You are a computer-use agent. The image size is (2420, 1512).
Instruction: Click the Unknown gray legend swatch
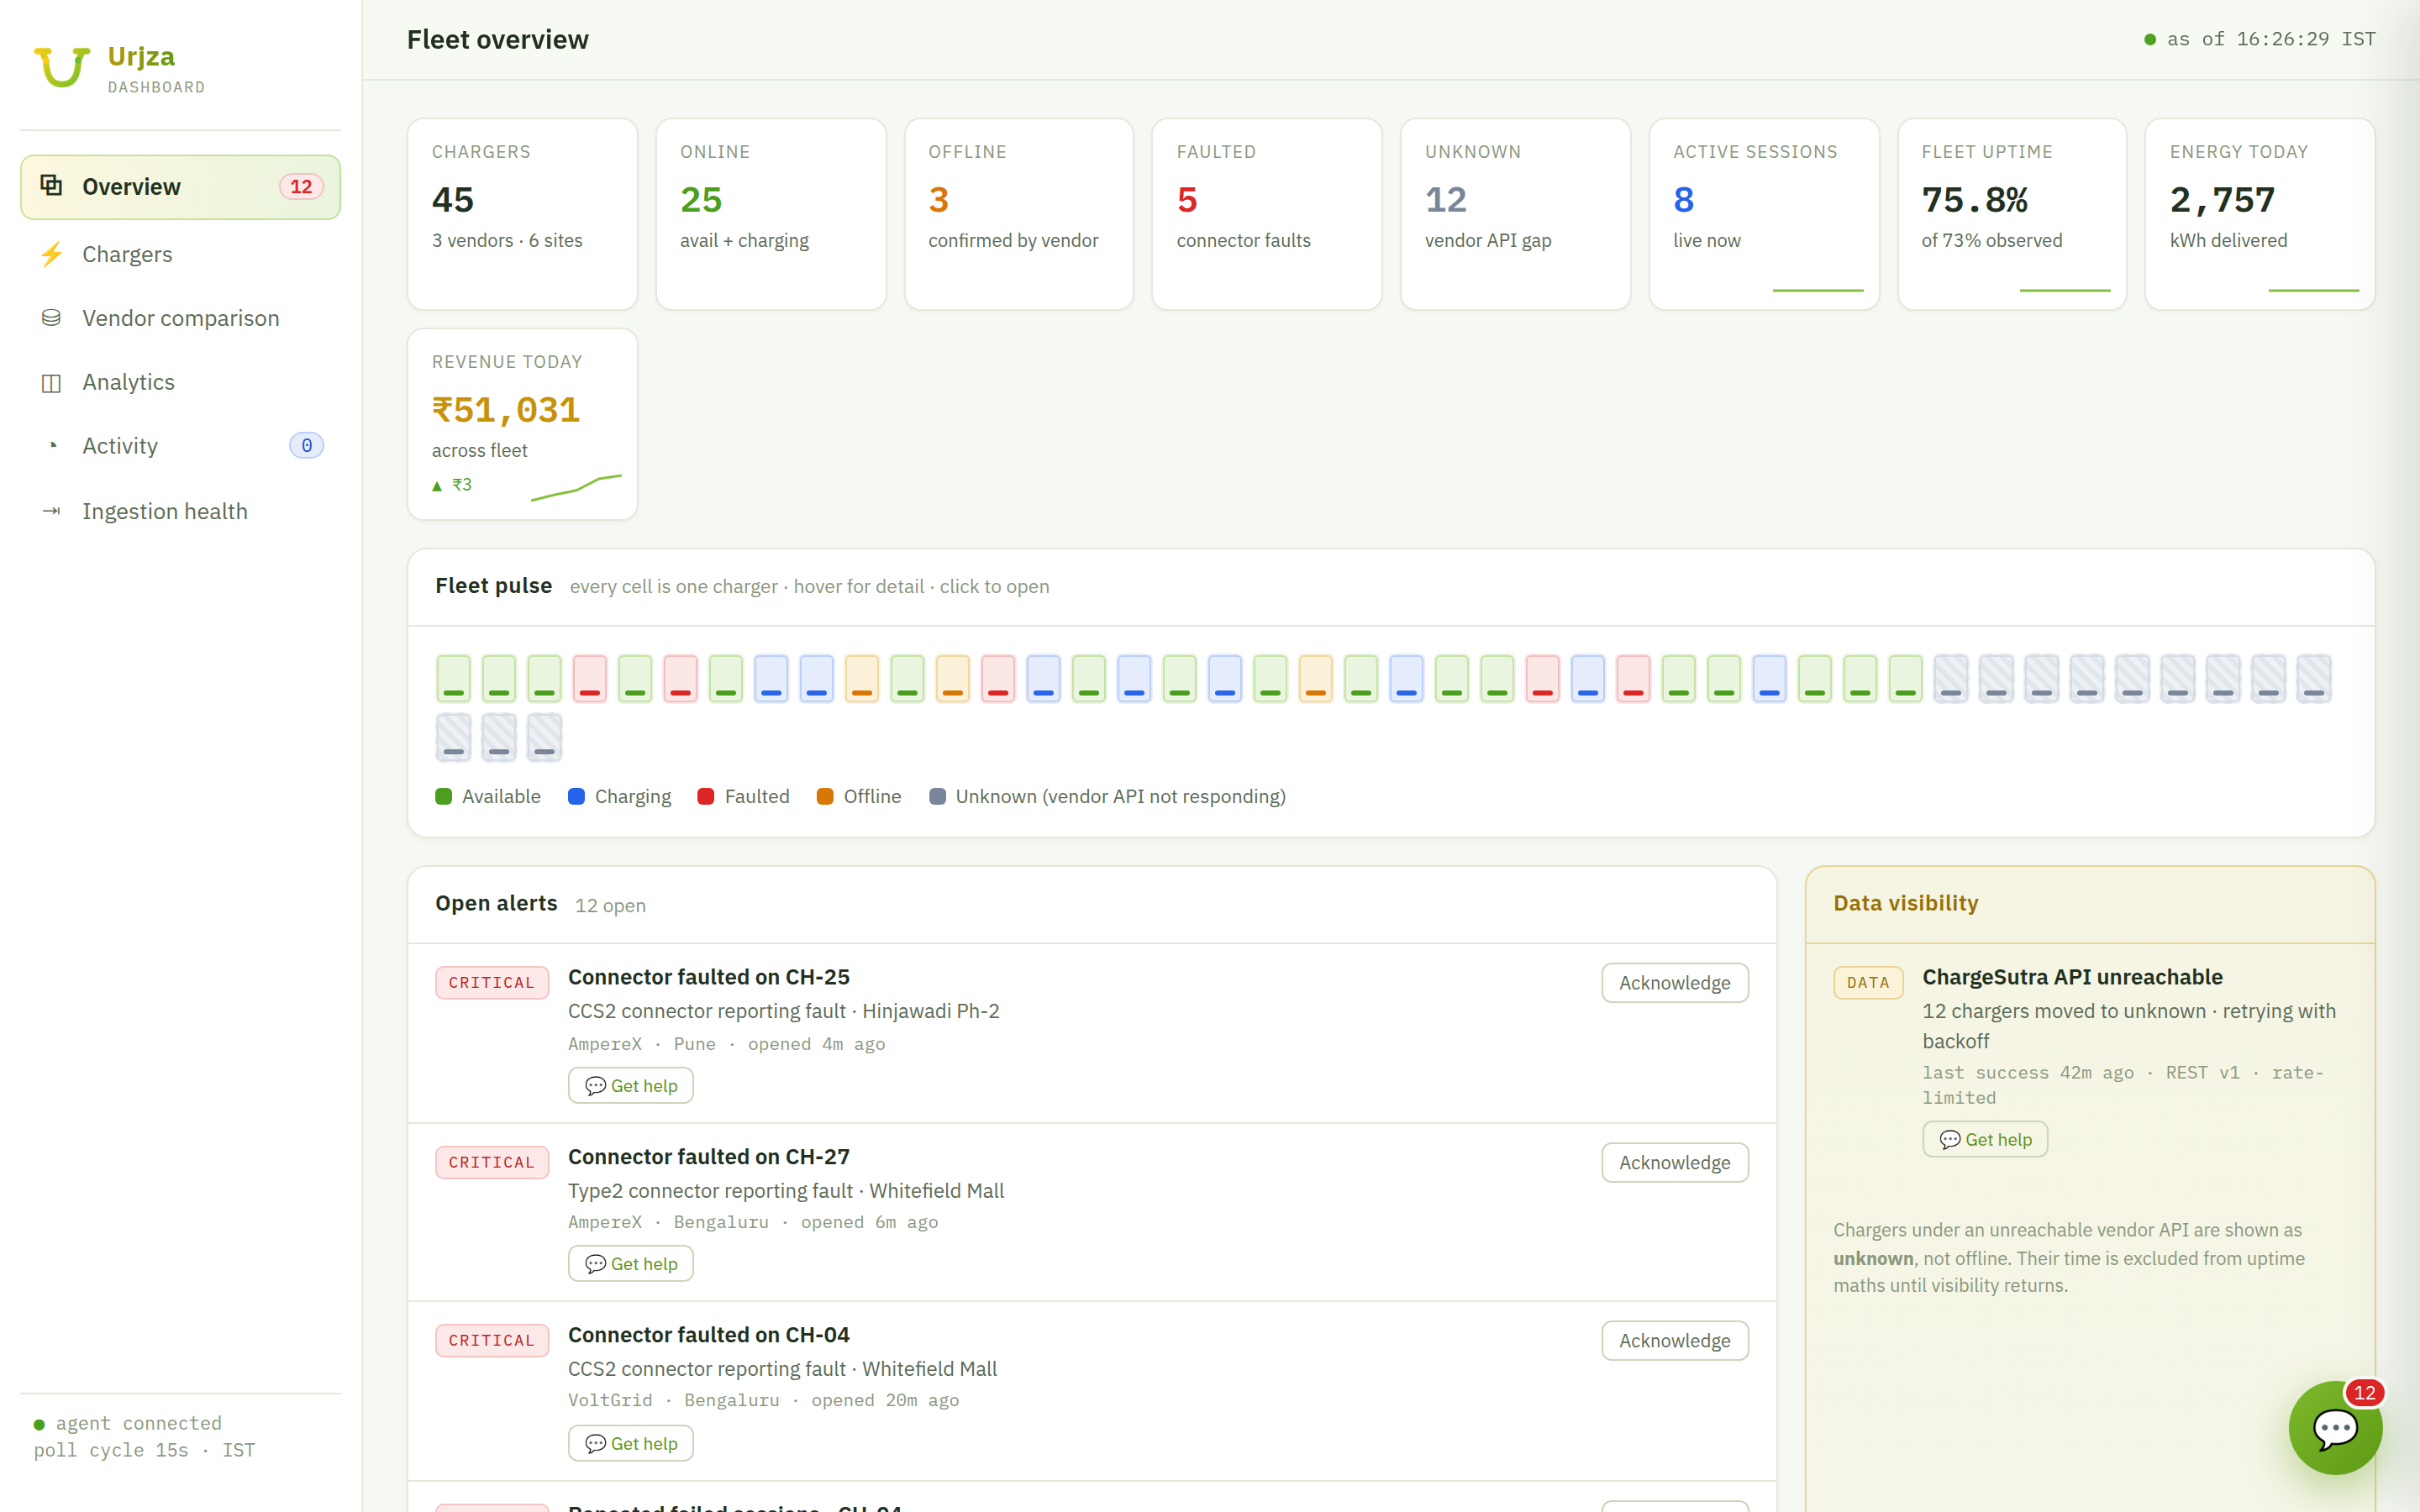tap(937, 797)
